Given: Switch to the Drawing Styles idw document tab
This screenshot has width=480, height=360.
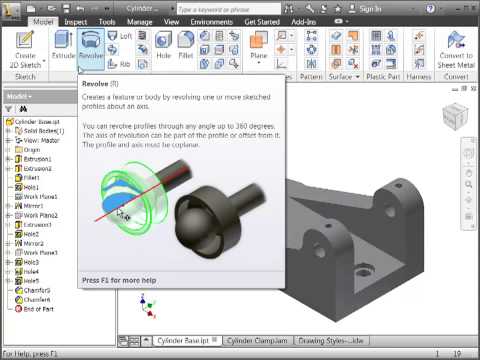Looking at the screenshot, I should pyautogui.click(x=330, y=341).
